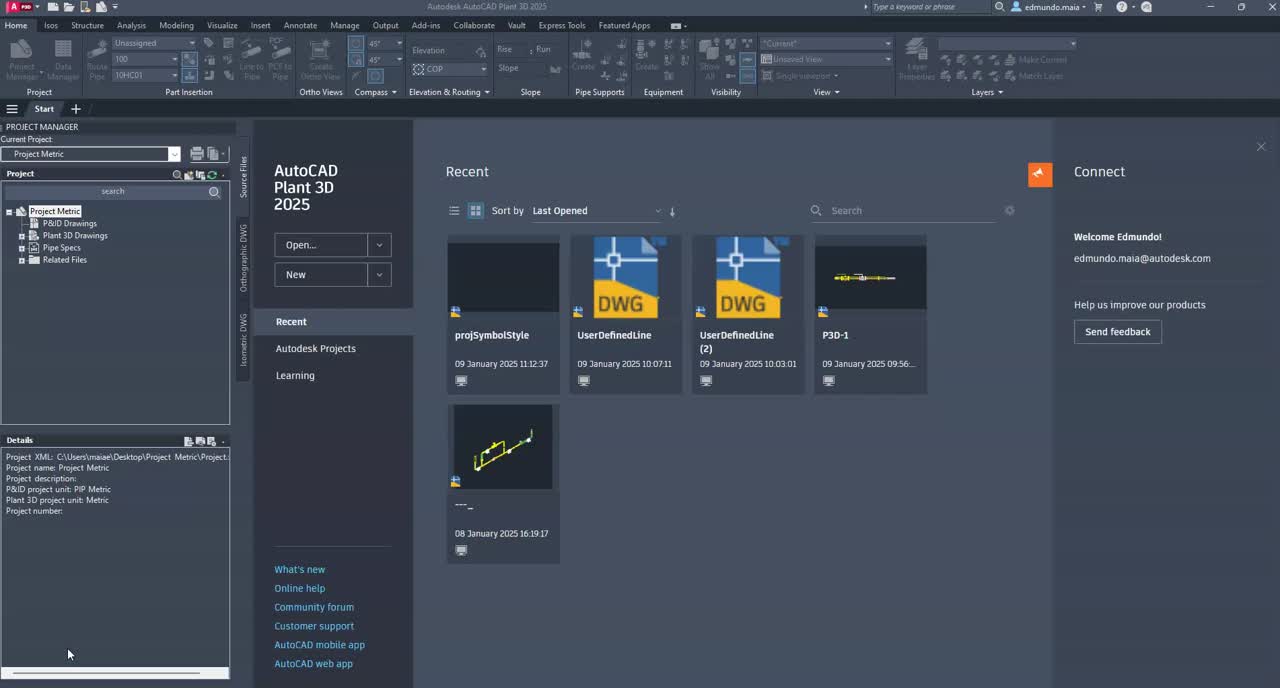Click the AutoCAD application menu logo
The height and width of the screenshot is (688, 1280).
click(19, 7)
